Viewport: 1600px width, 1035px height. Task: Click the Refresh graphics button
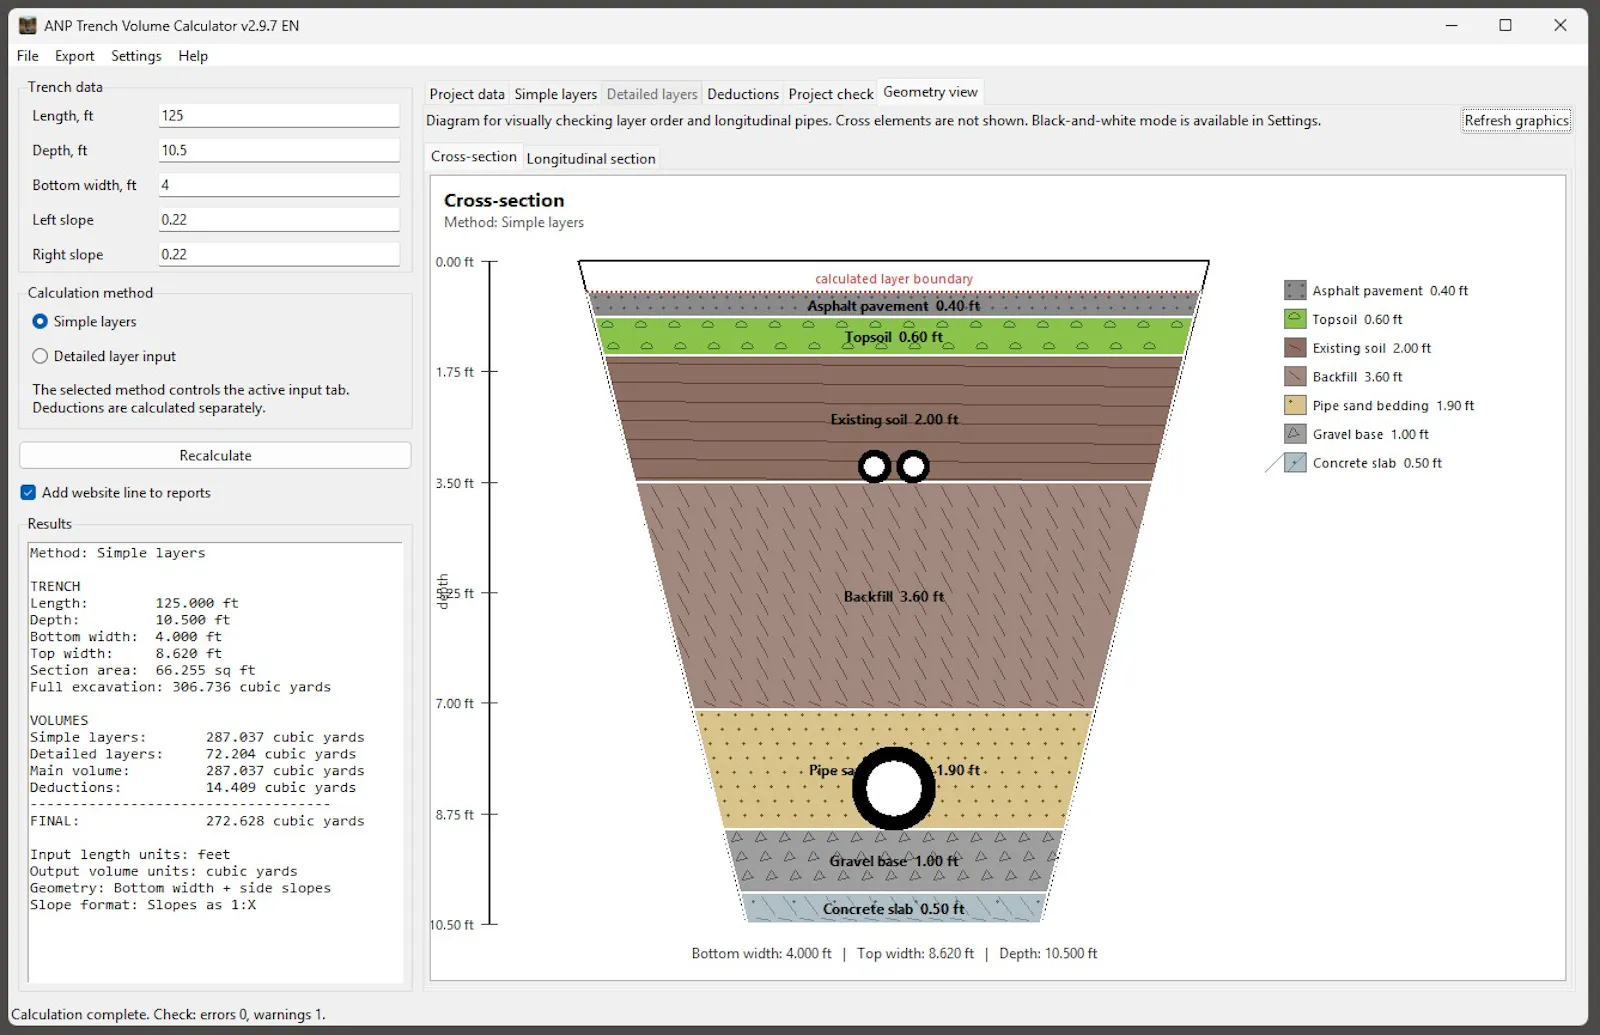pos(1516,121)
